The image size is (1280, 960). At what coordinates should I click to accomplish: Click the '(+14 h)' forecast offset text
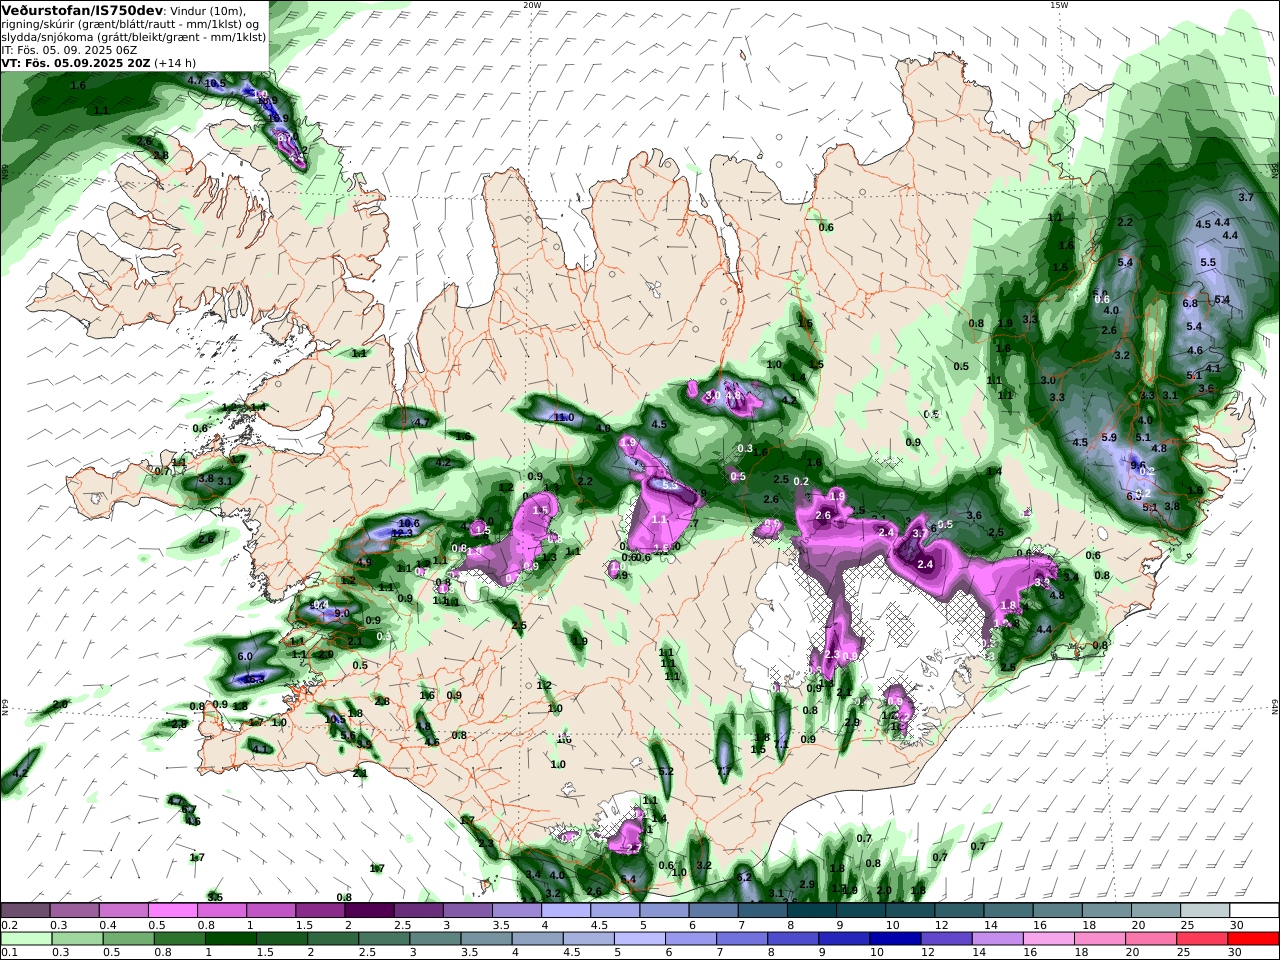click(x=175, y=63)
